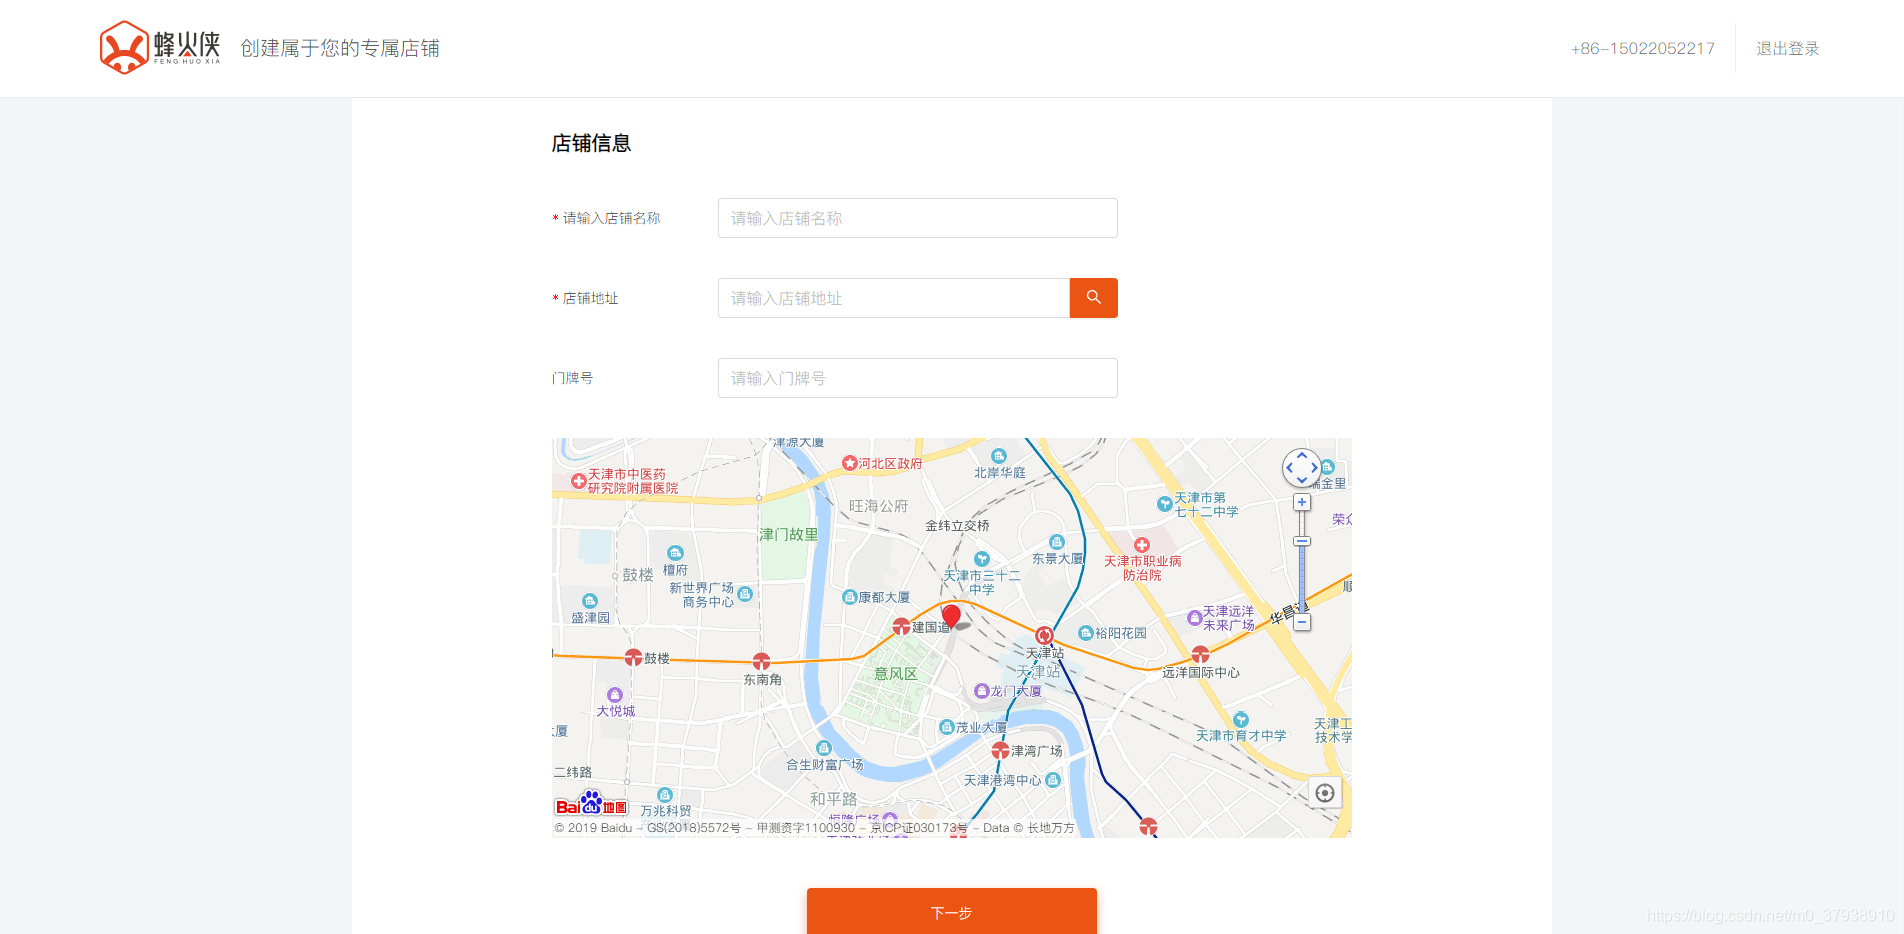Viewport: 1904px width, 934px height.
Task: Click the zoom in plus button on the map
Action: pos(1302,501)
